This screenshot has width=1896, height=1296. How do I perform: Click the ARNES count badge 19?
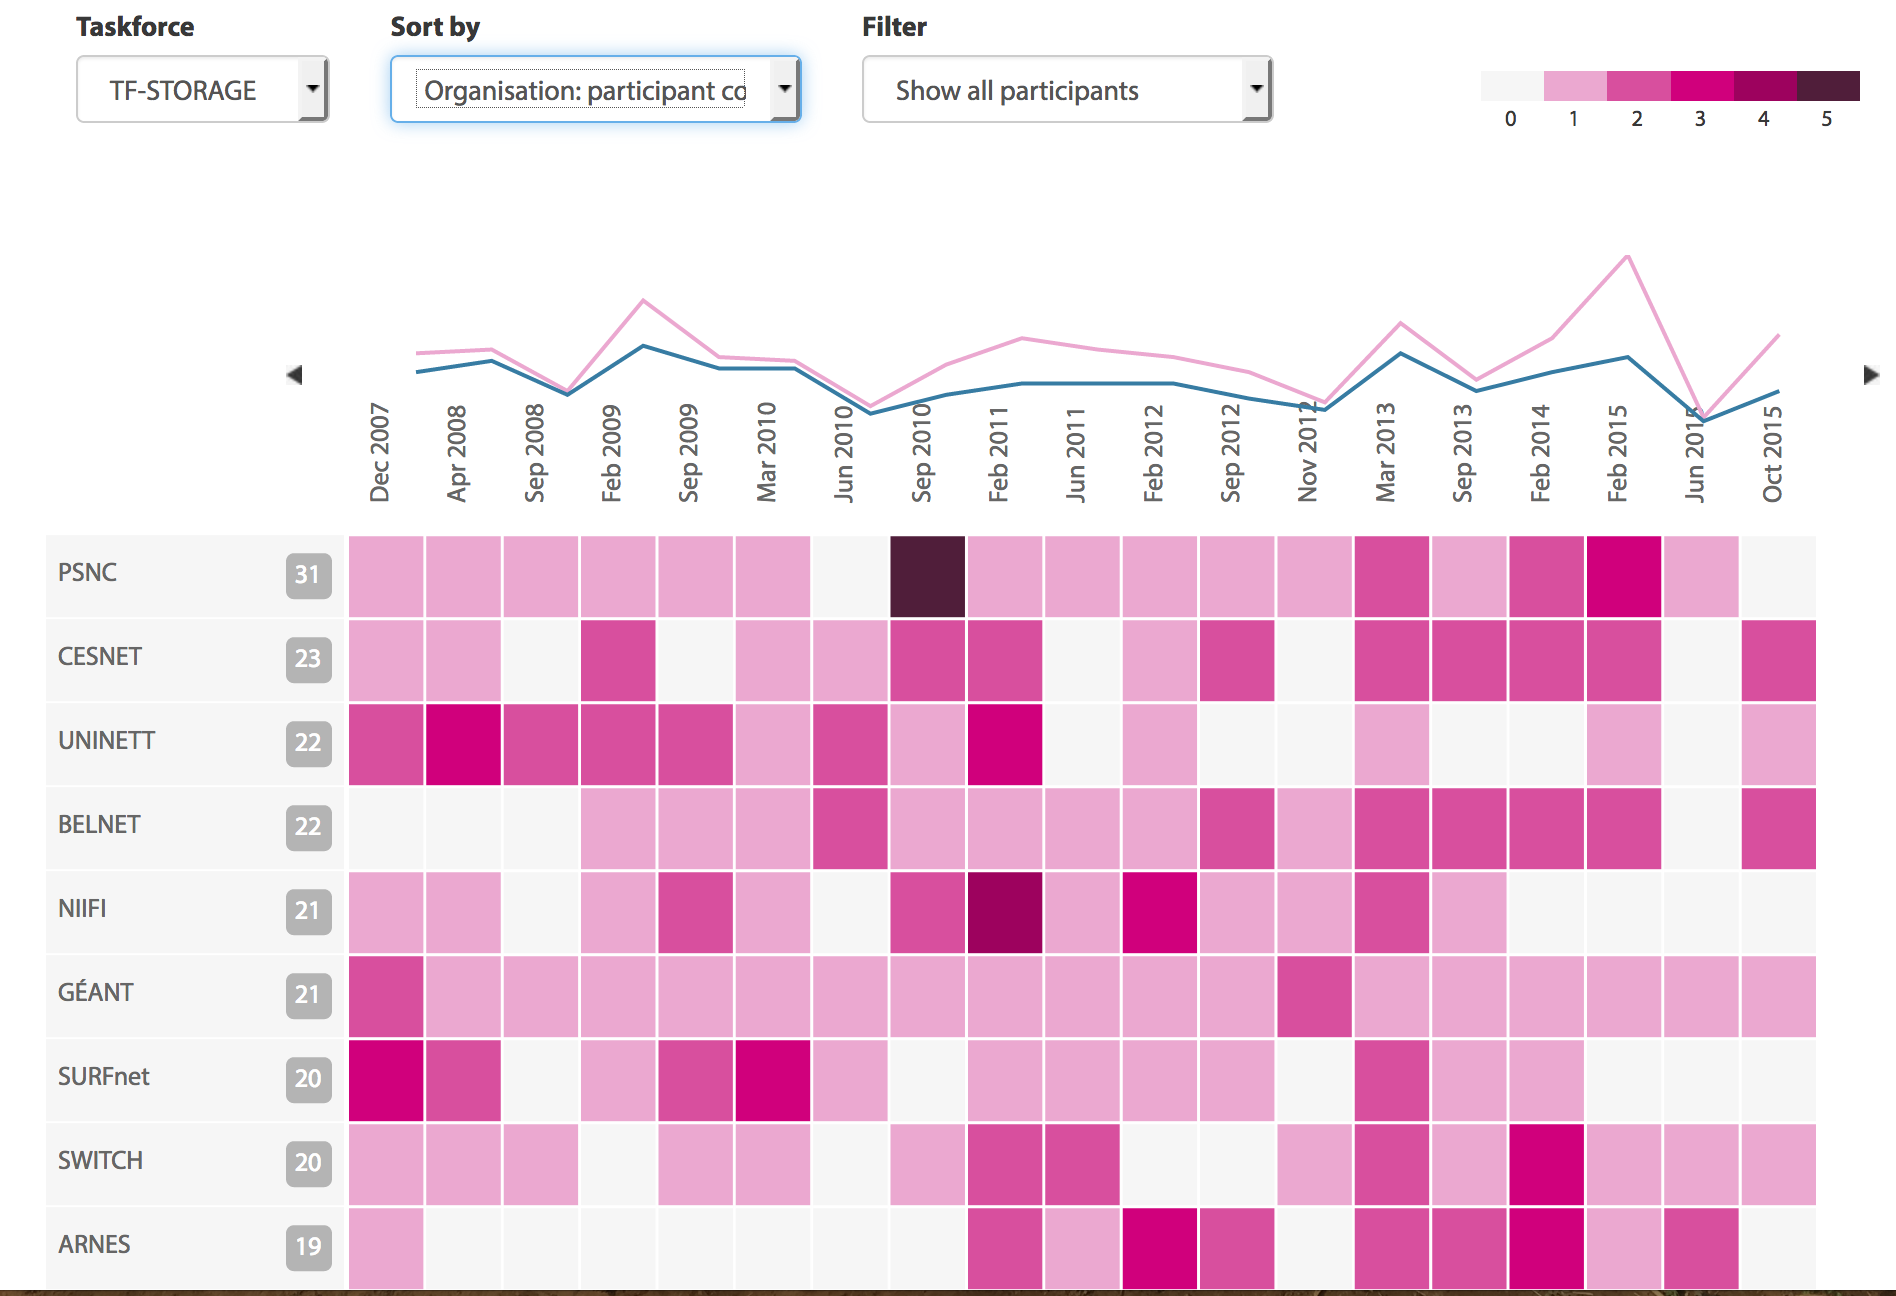(308, 1246)
